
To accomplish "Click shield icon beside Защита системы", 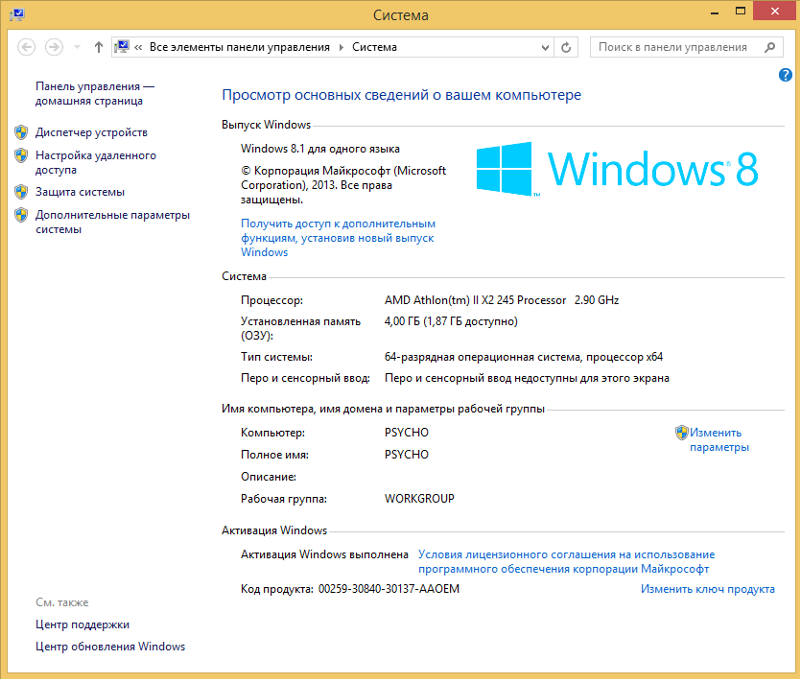I will pyautogui.click(x=21, y=192).
